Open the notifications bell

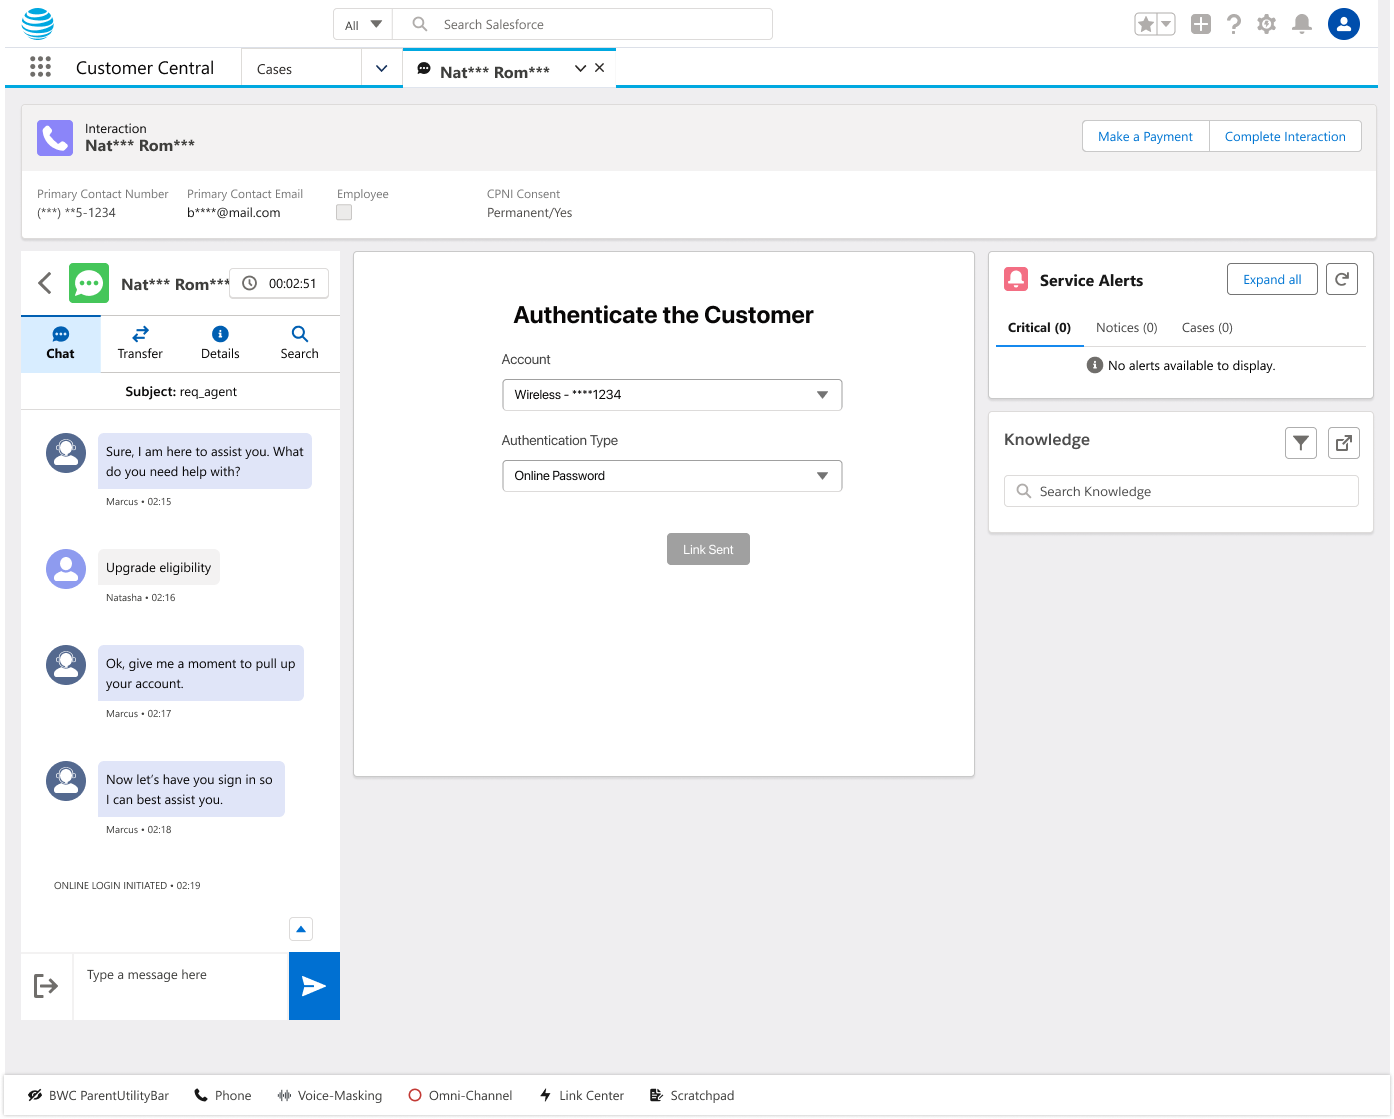coord(1302,24)
